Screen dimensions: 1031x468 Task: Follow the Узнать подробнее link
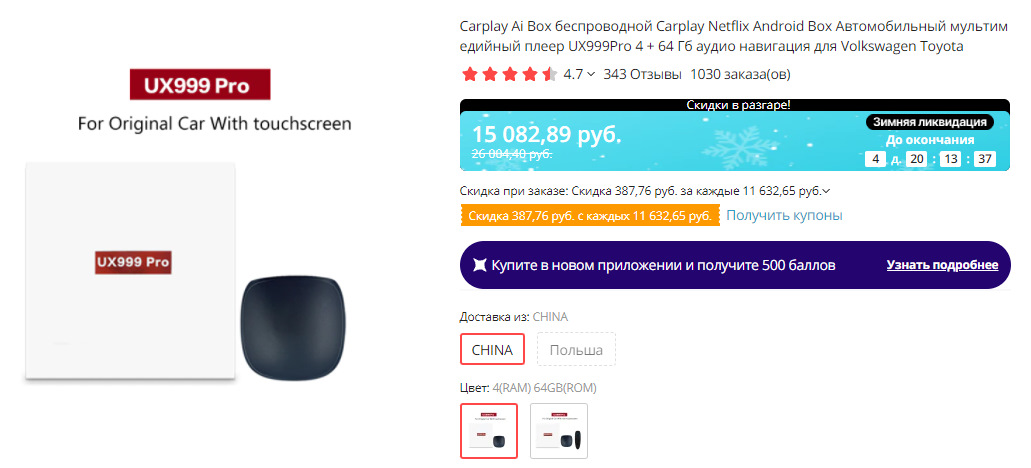point(942,265)
